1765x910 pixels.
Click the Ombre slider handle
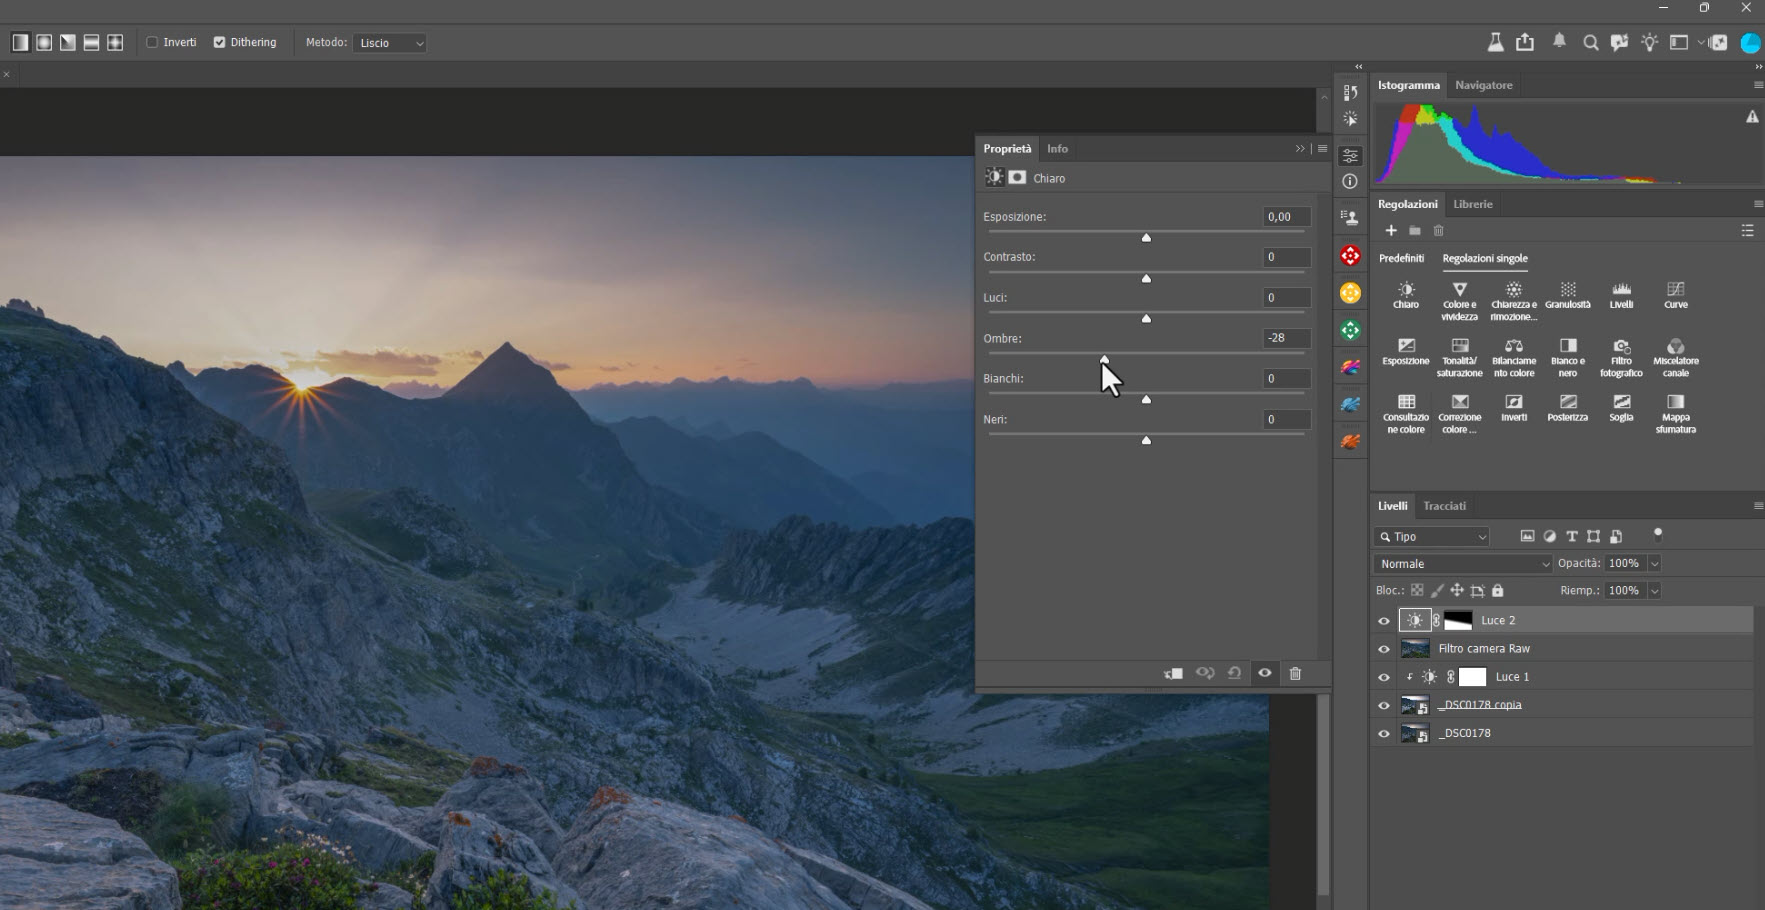pos(1104,359)
